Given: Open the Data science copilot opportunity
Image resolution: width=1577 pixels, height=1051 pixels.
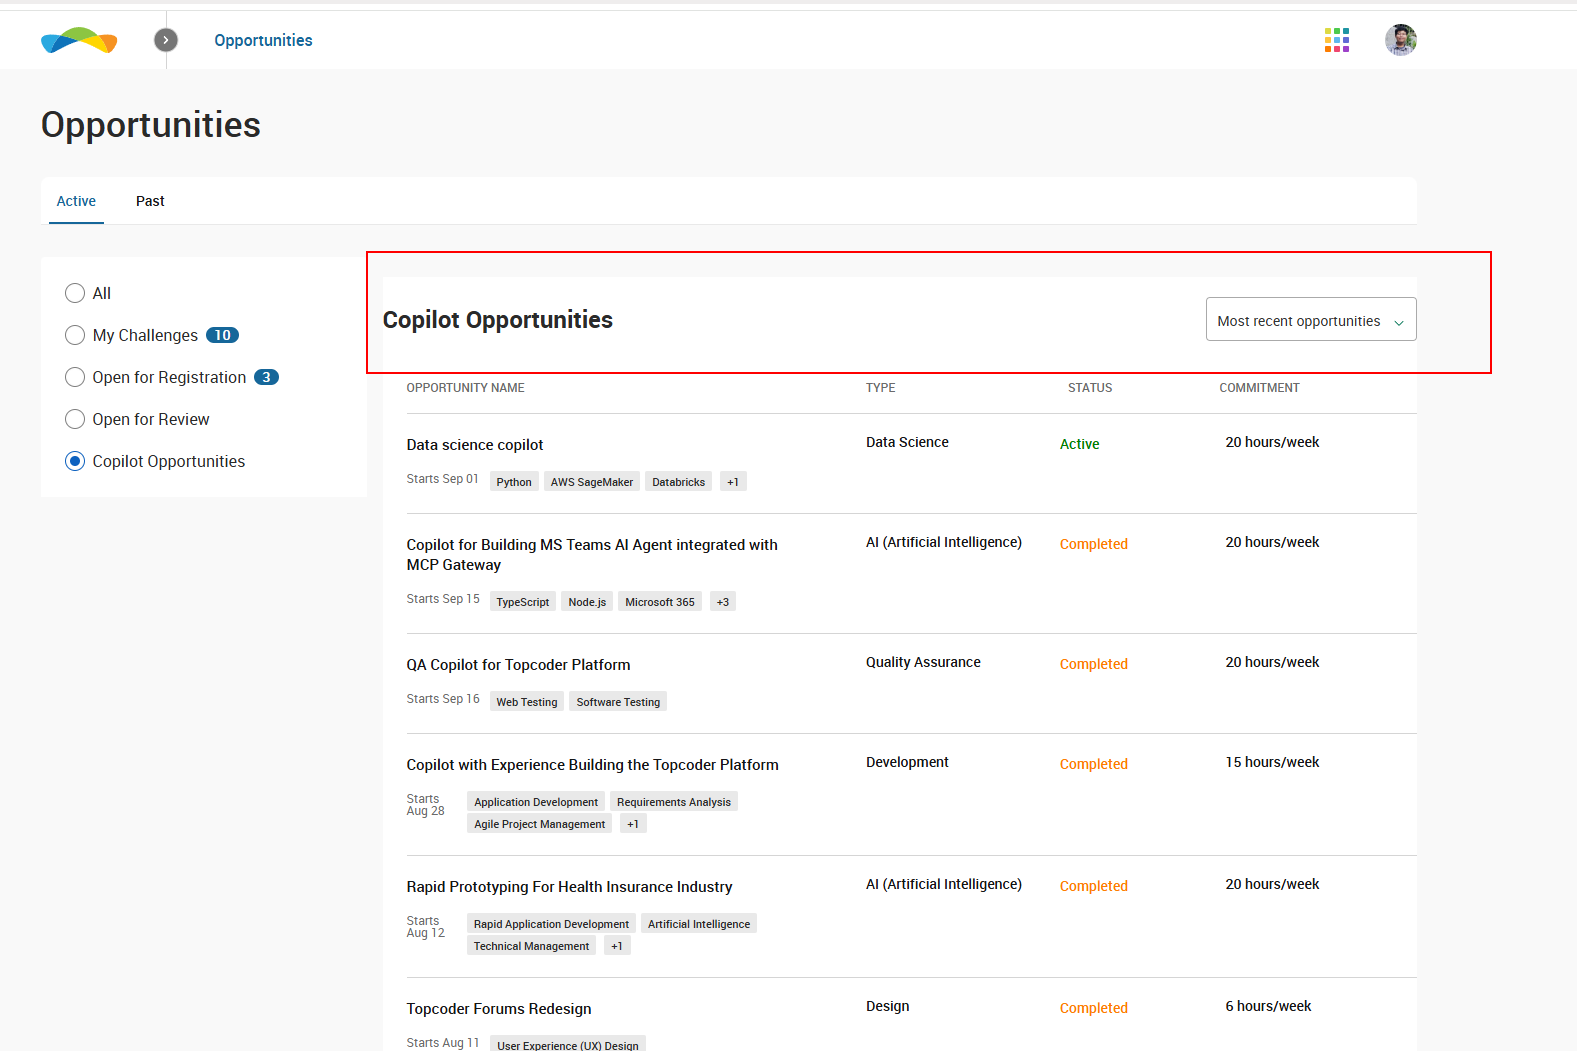Looking at the screenshot, I should [475, 445].
